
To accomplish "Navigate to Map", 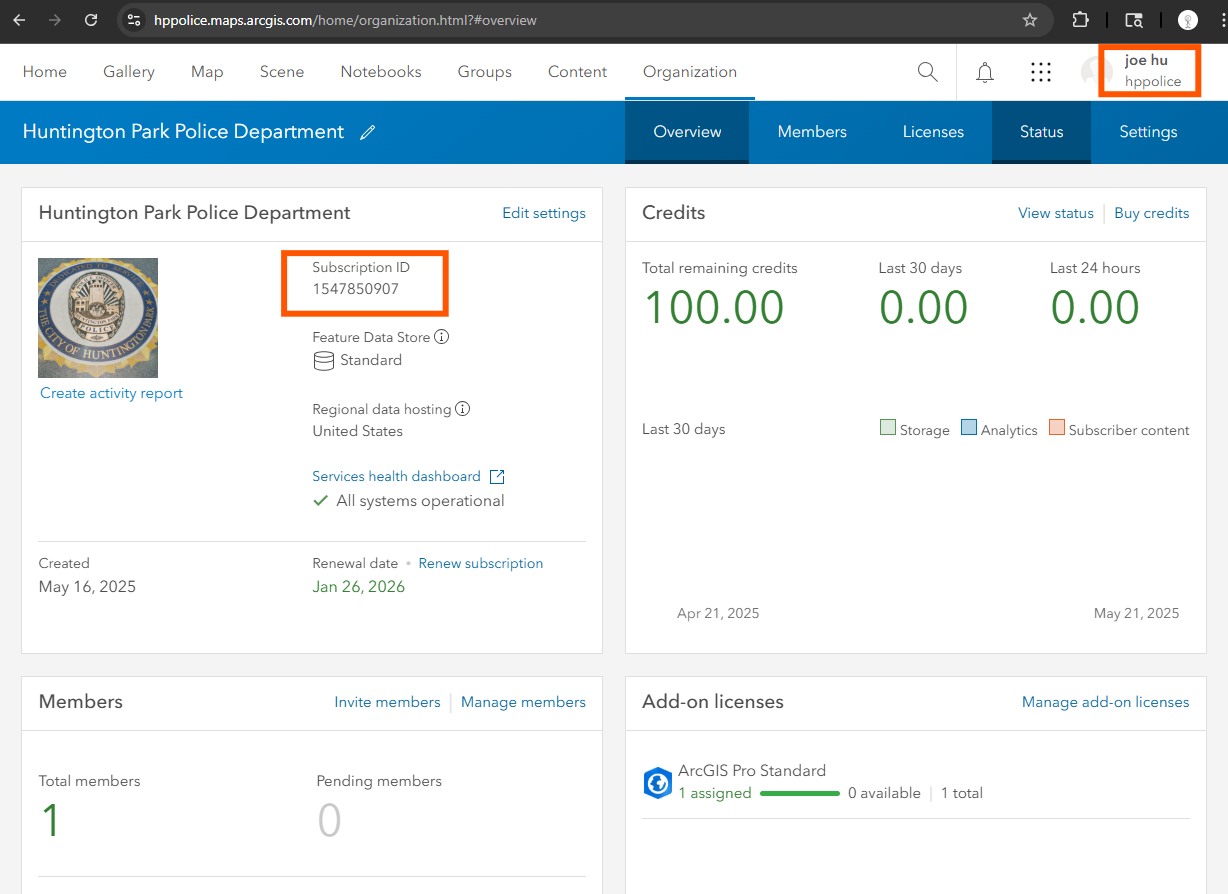I will pyautogui.click(x=207, y=72).
